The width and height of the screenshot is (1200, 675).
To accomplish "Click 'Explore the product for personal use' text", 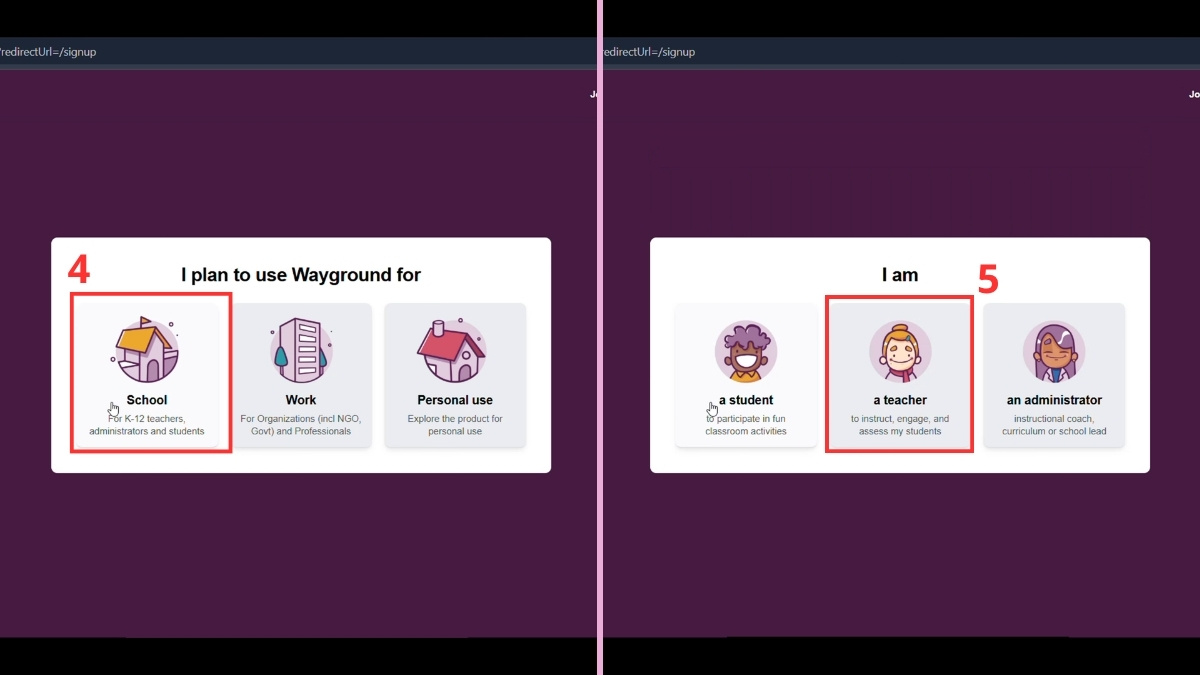I will click(x=455, y=425).
